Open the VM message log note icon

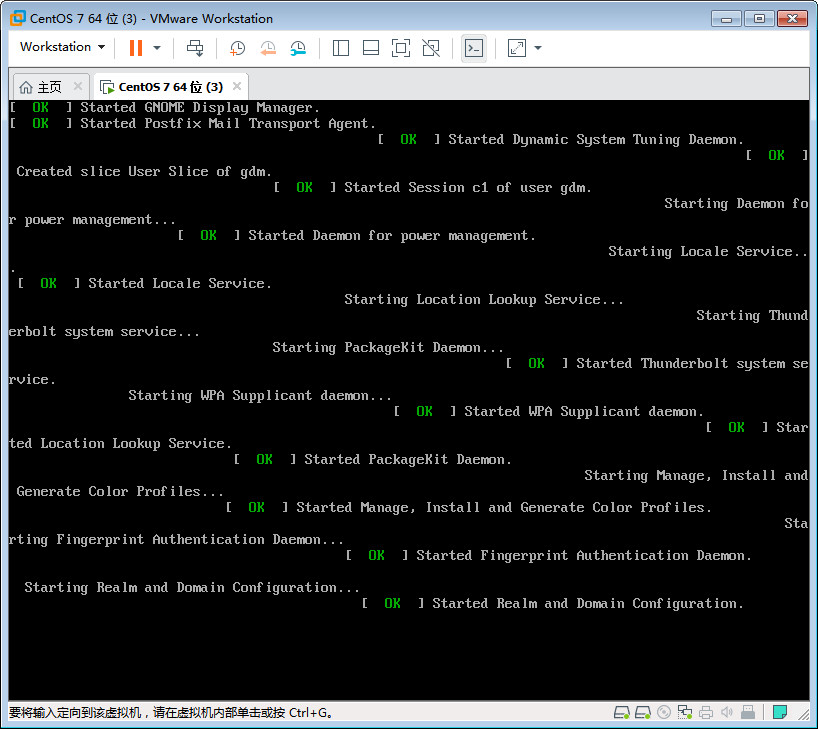(781, 711)
